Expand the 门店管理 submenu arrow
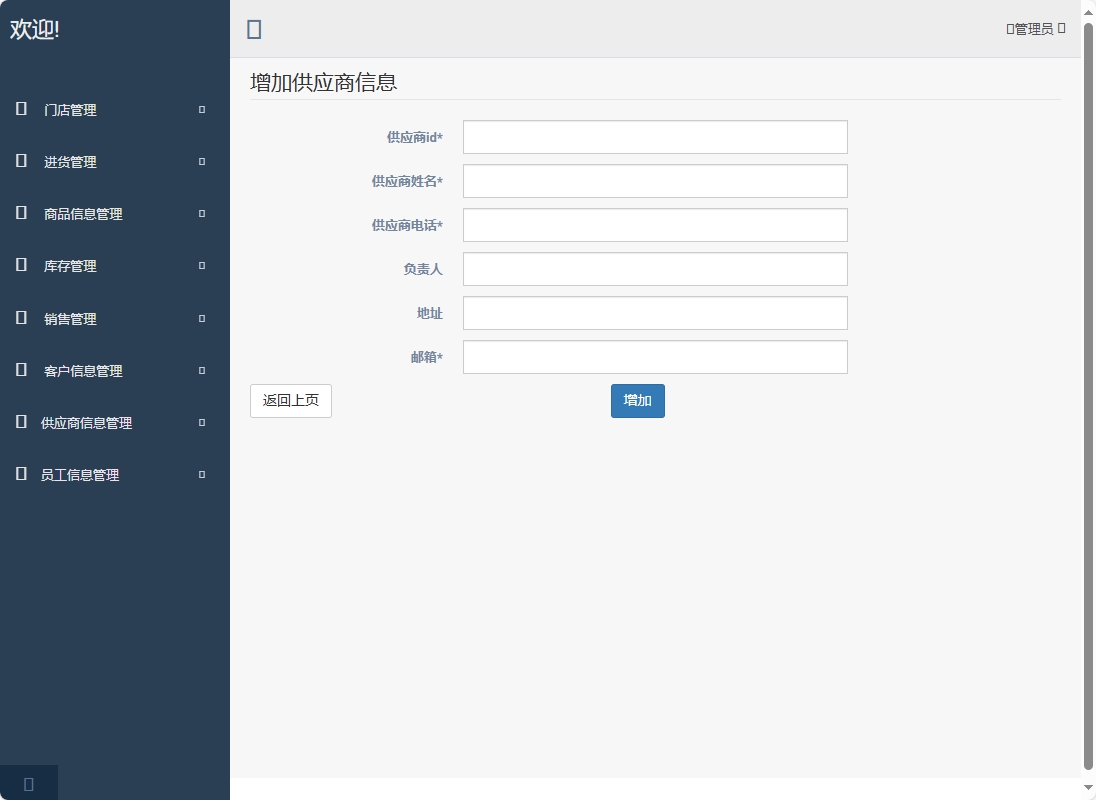This screenshot has height=800, width=1096. pos(202,110)
